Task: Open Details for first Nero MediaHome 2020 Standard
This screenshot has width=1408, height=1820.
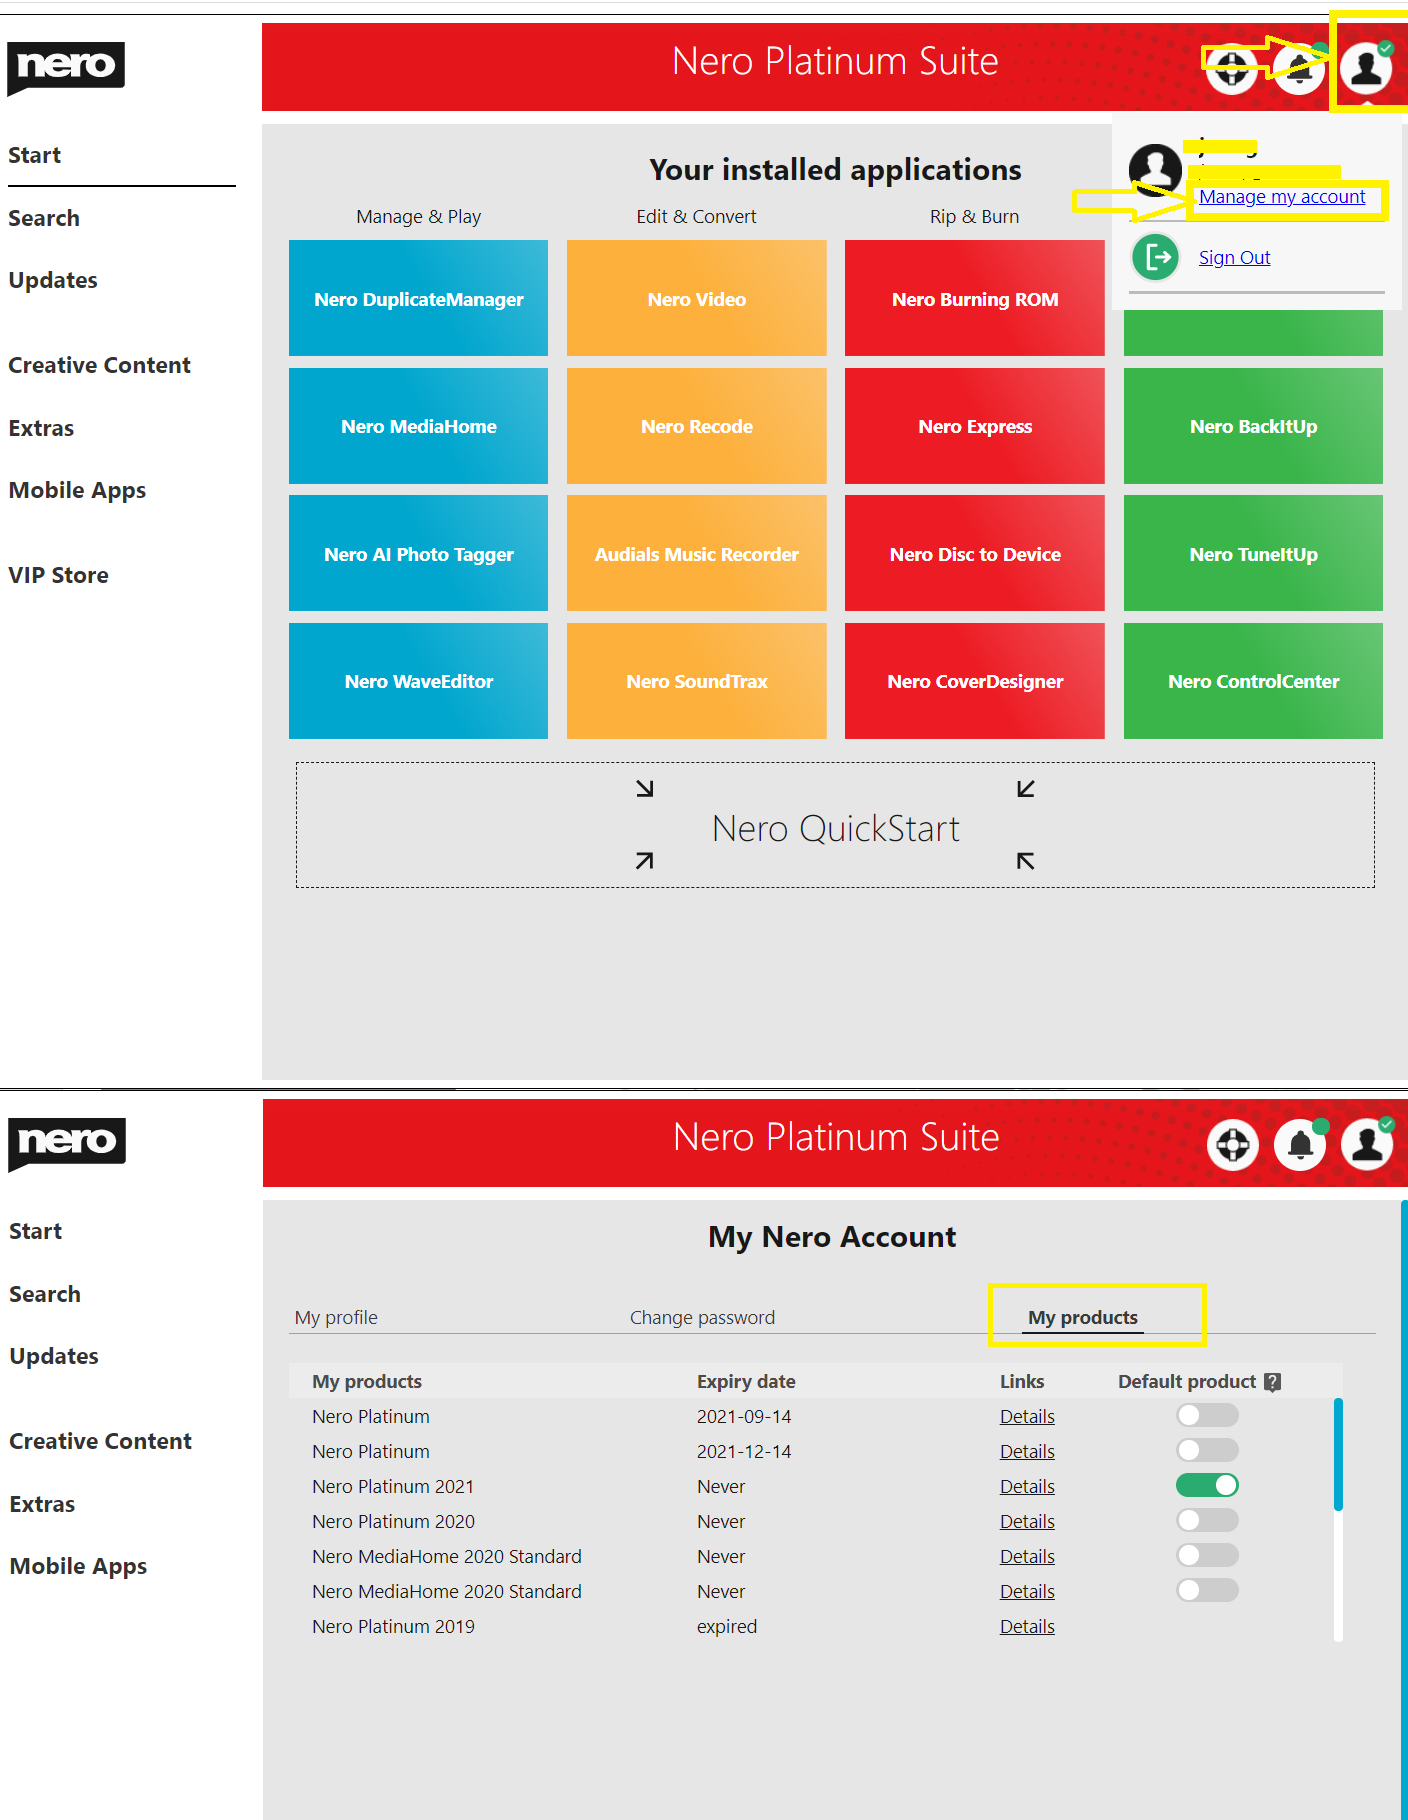Action: pos(1027,1557)
